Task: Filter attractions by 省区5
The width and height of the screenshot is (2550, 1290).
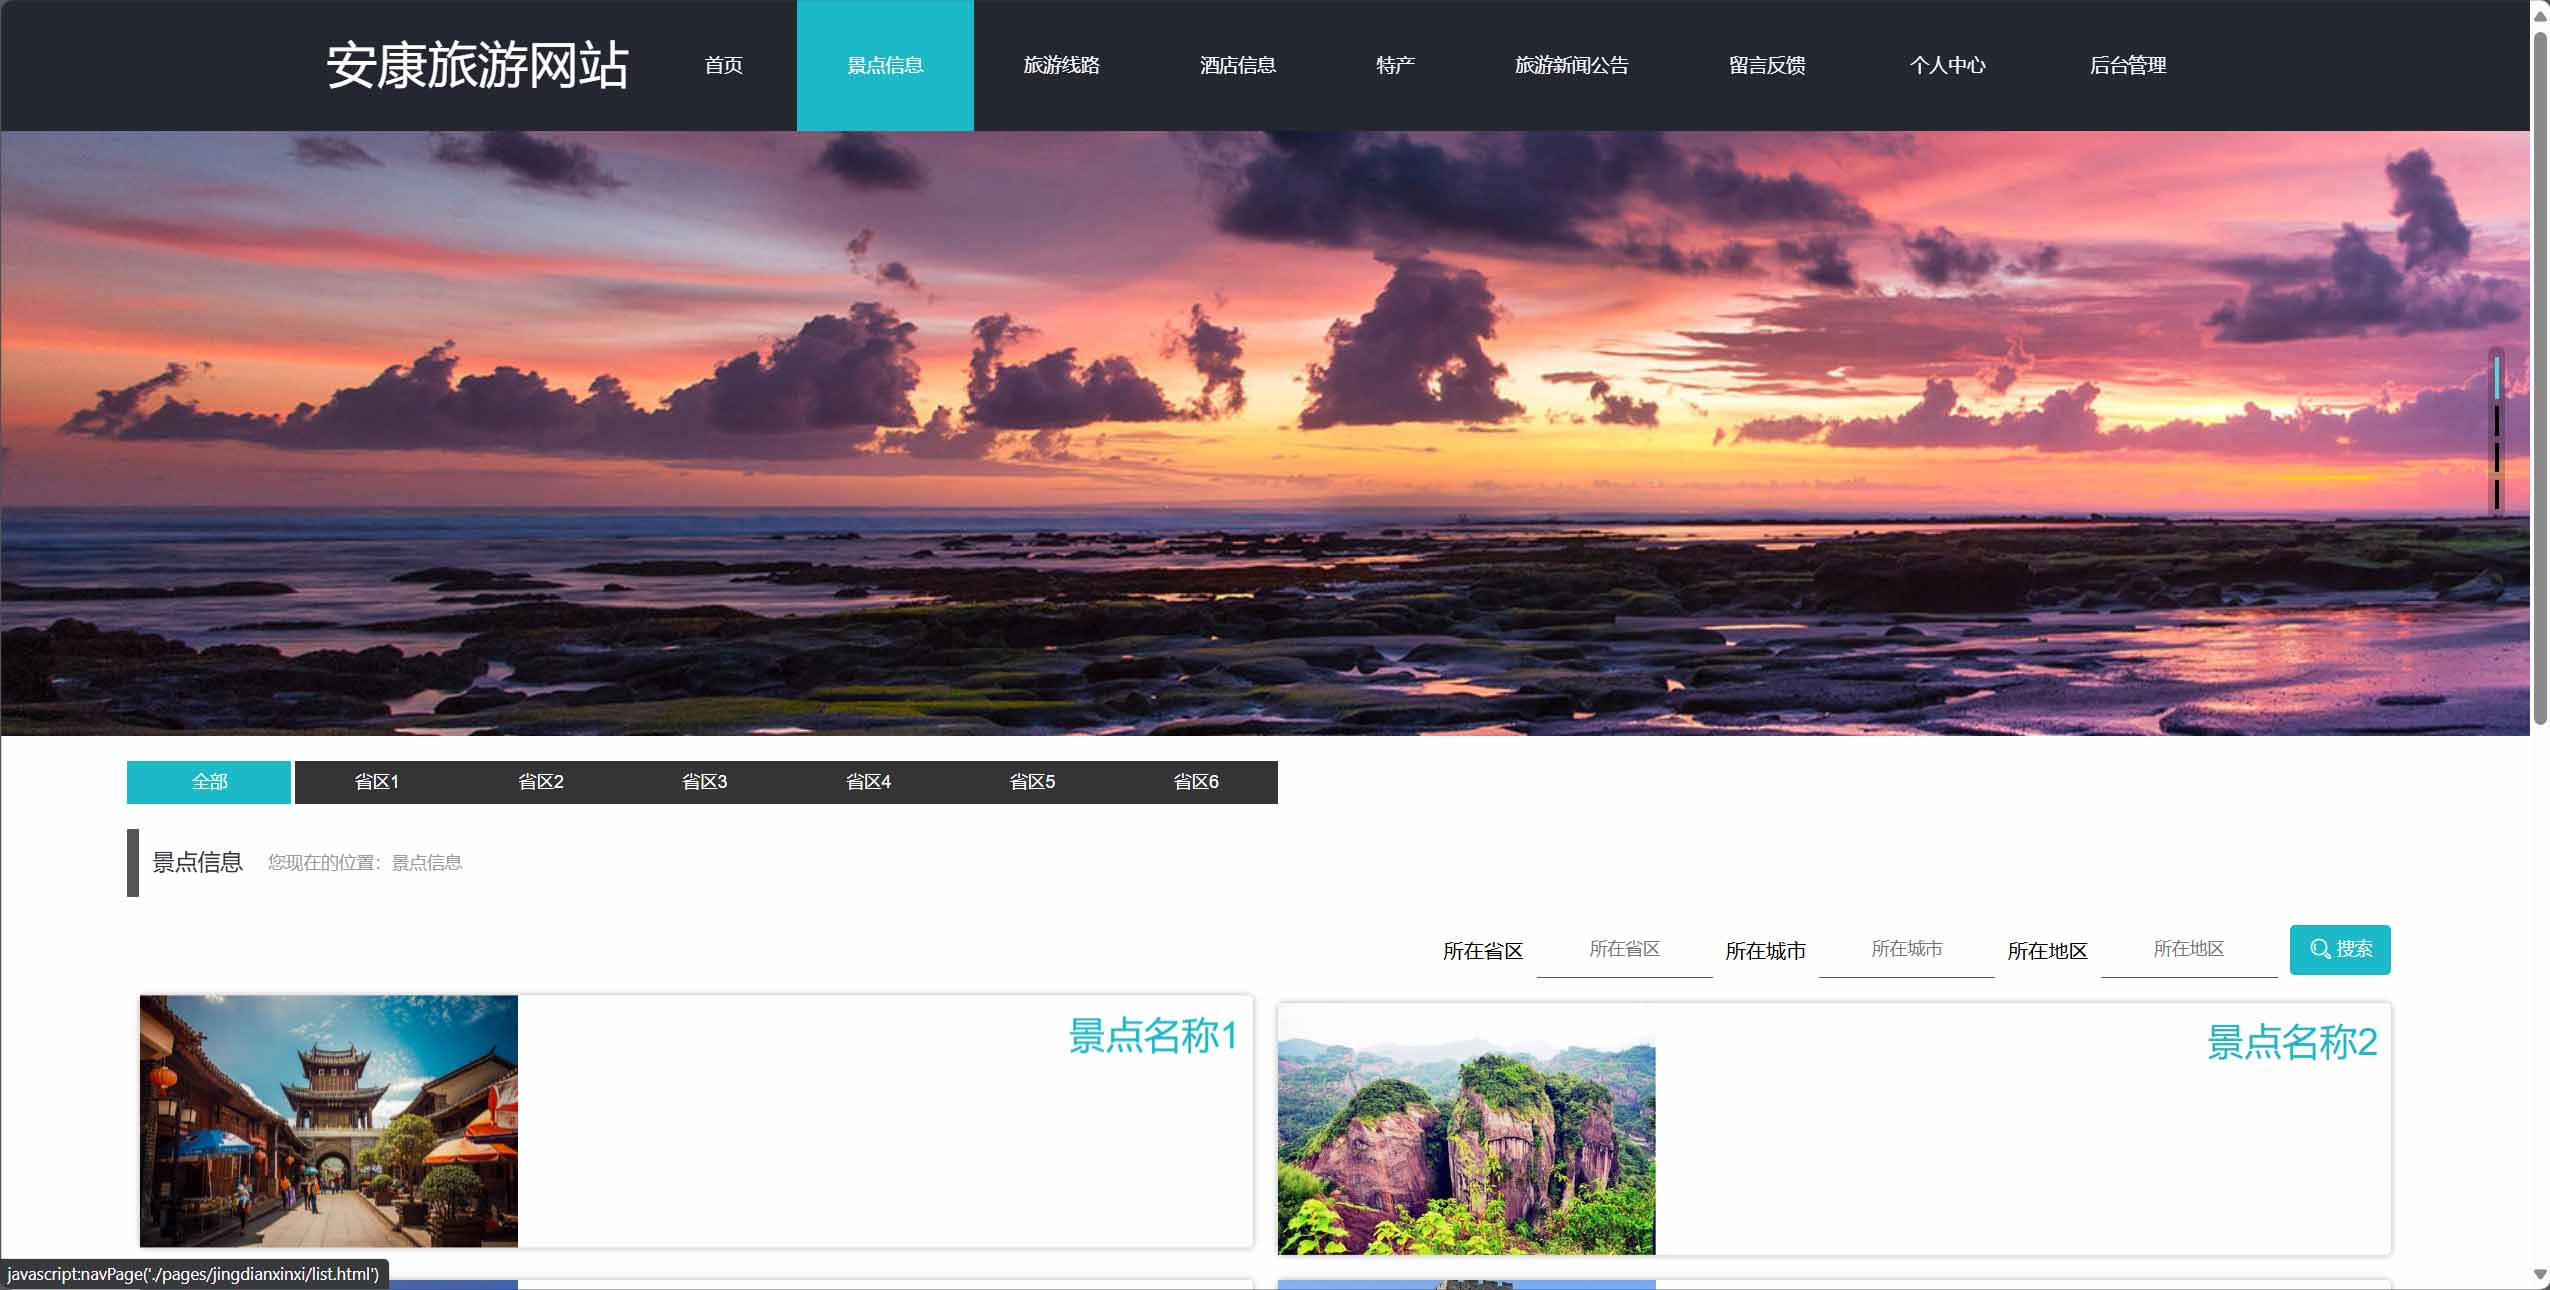Action: pos(1033,782)
